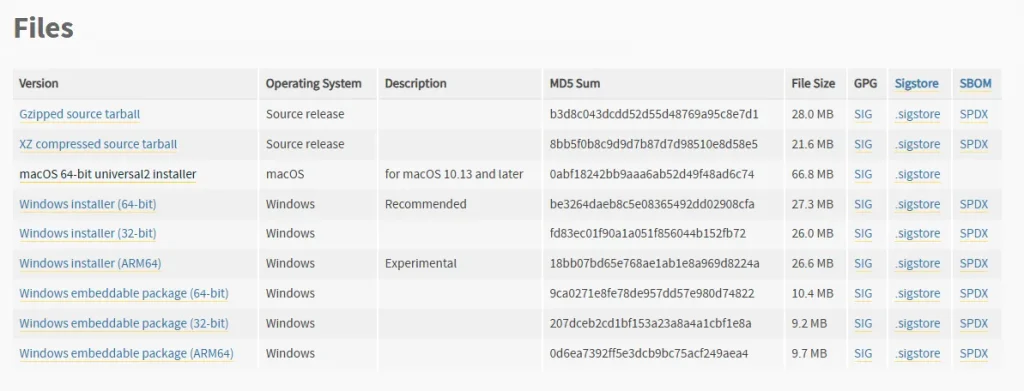This screenshot has width=1024, height=391.
Task: Open .sigstore link for embeddable package (64-bit)
Action: [x=917, y=294]
